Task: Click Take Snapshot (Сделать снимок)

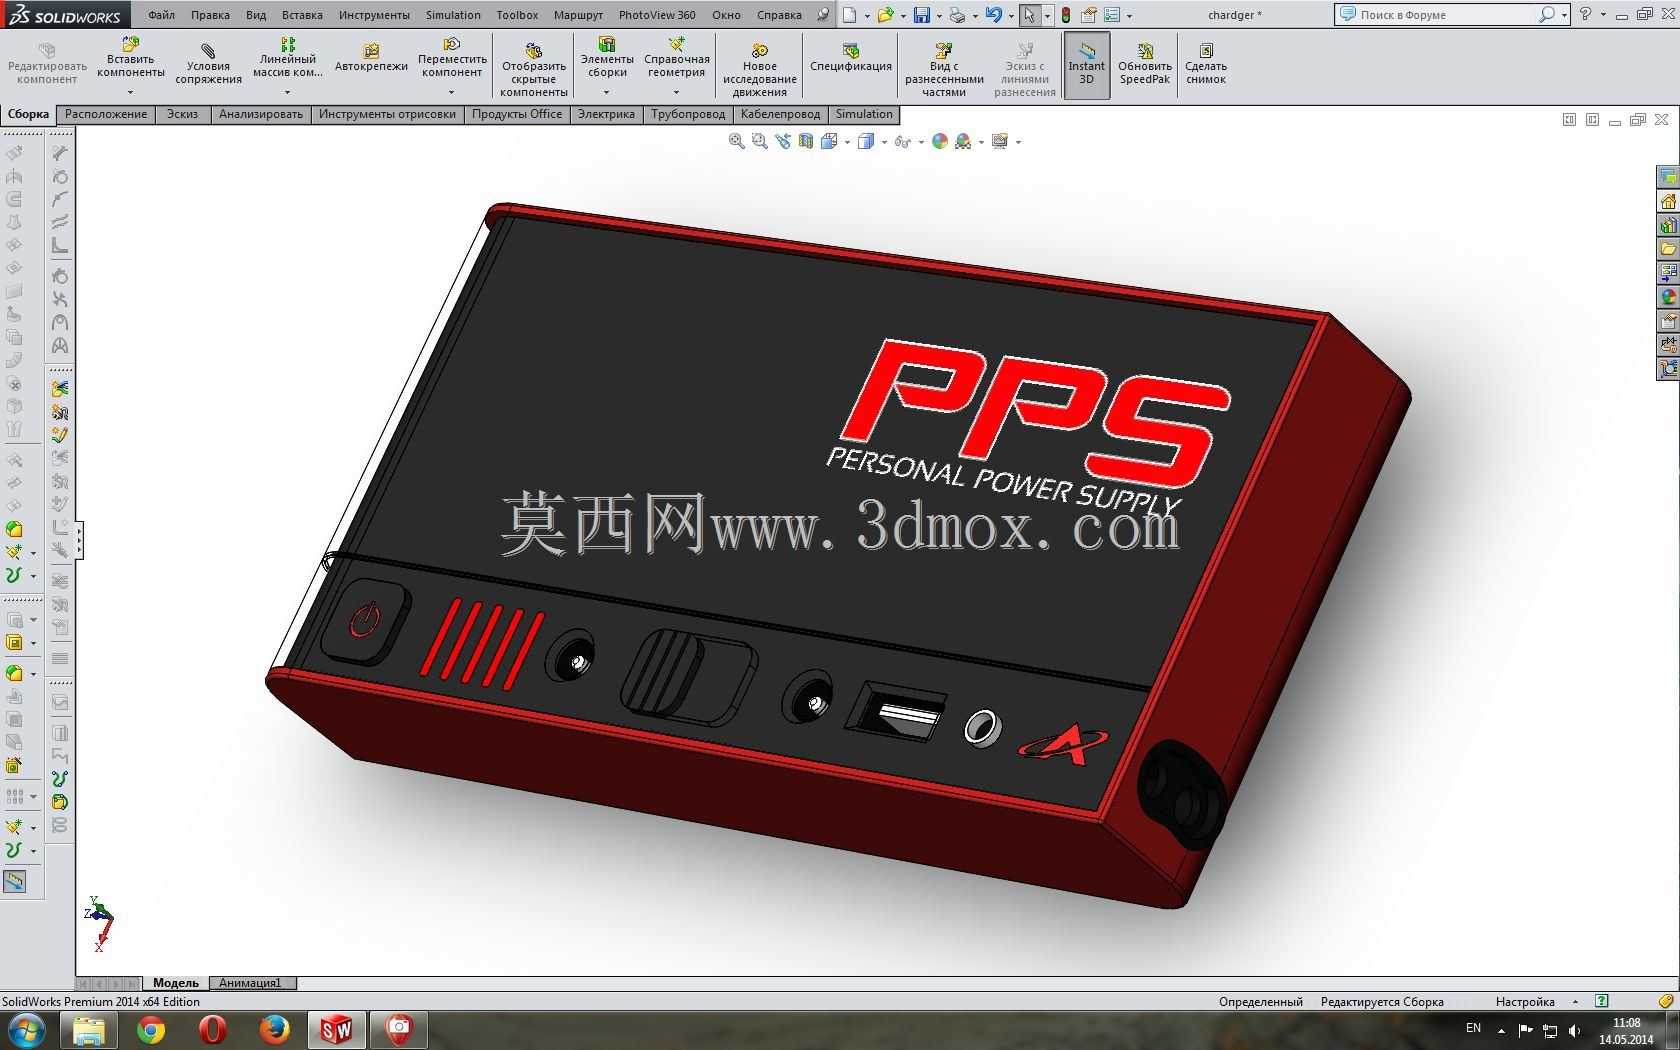Action: point(1206,65)
